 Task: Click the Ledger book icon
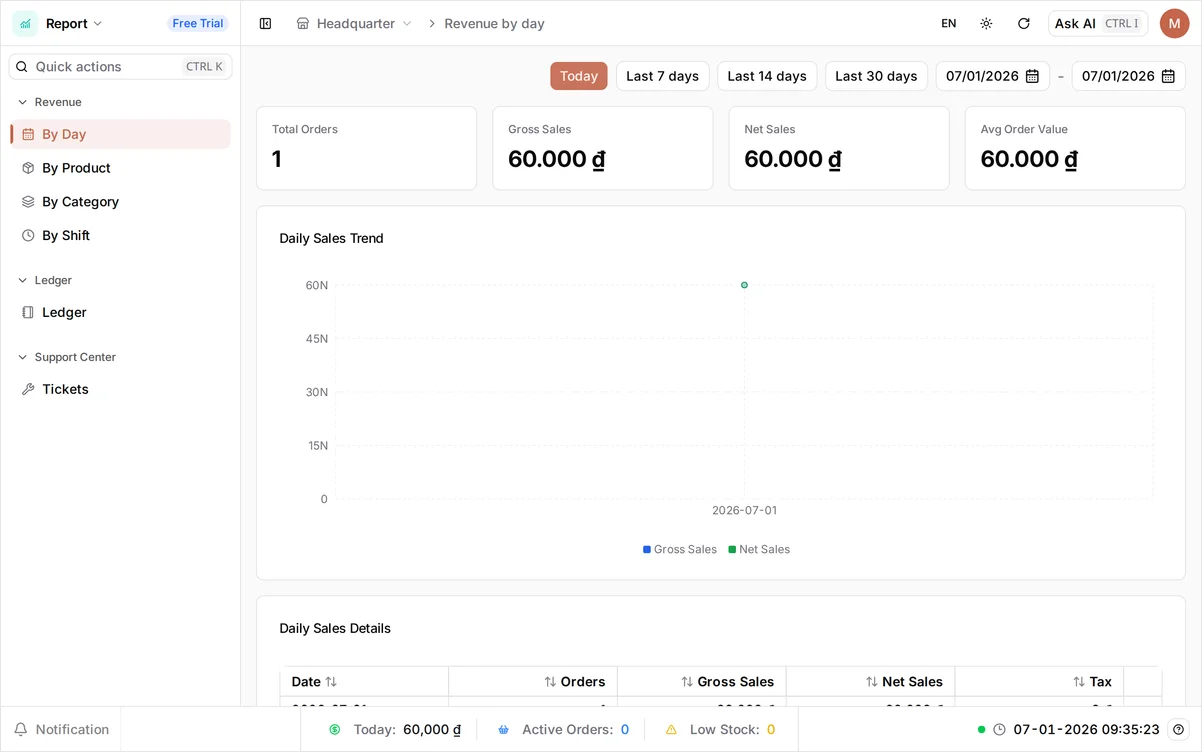coord(28,312)
